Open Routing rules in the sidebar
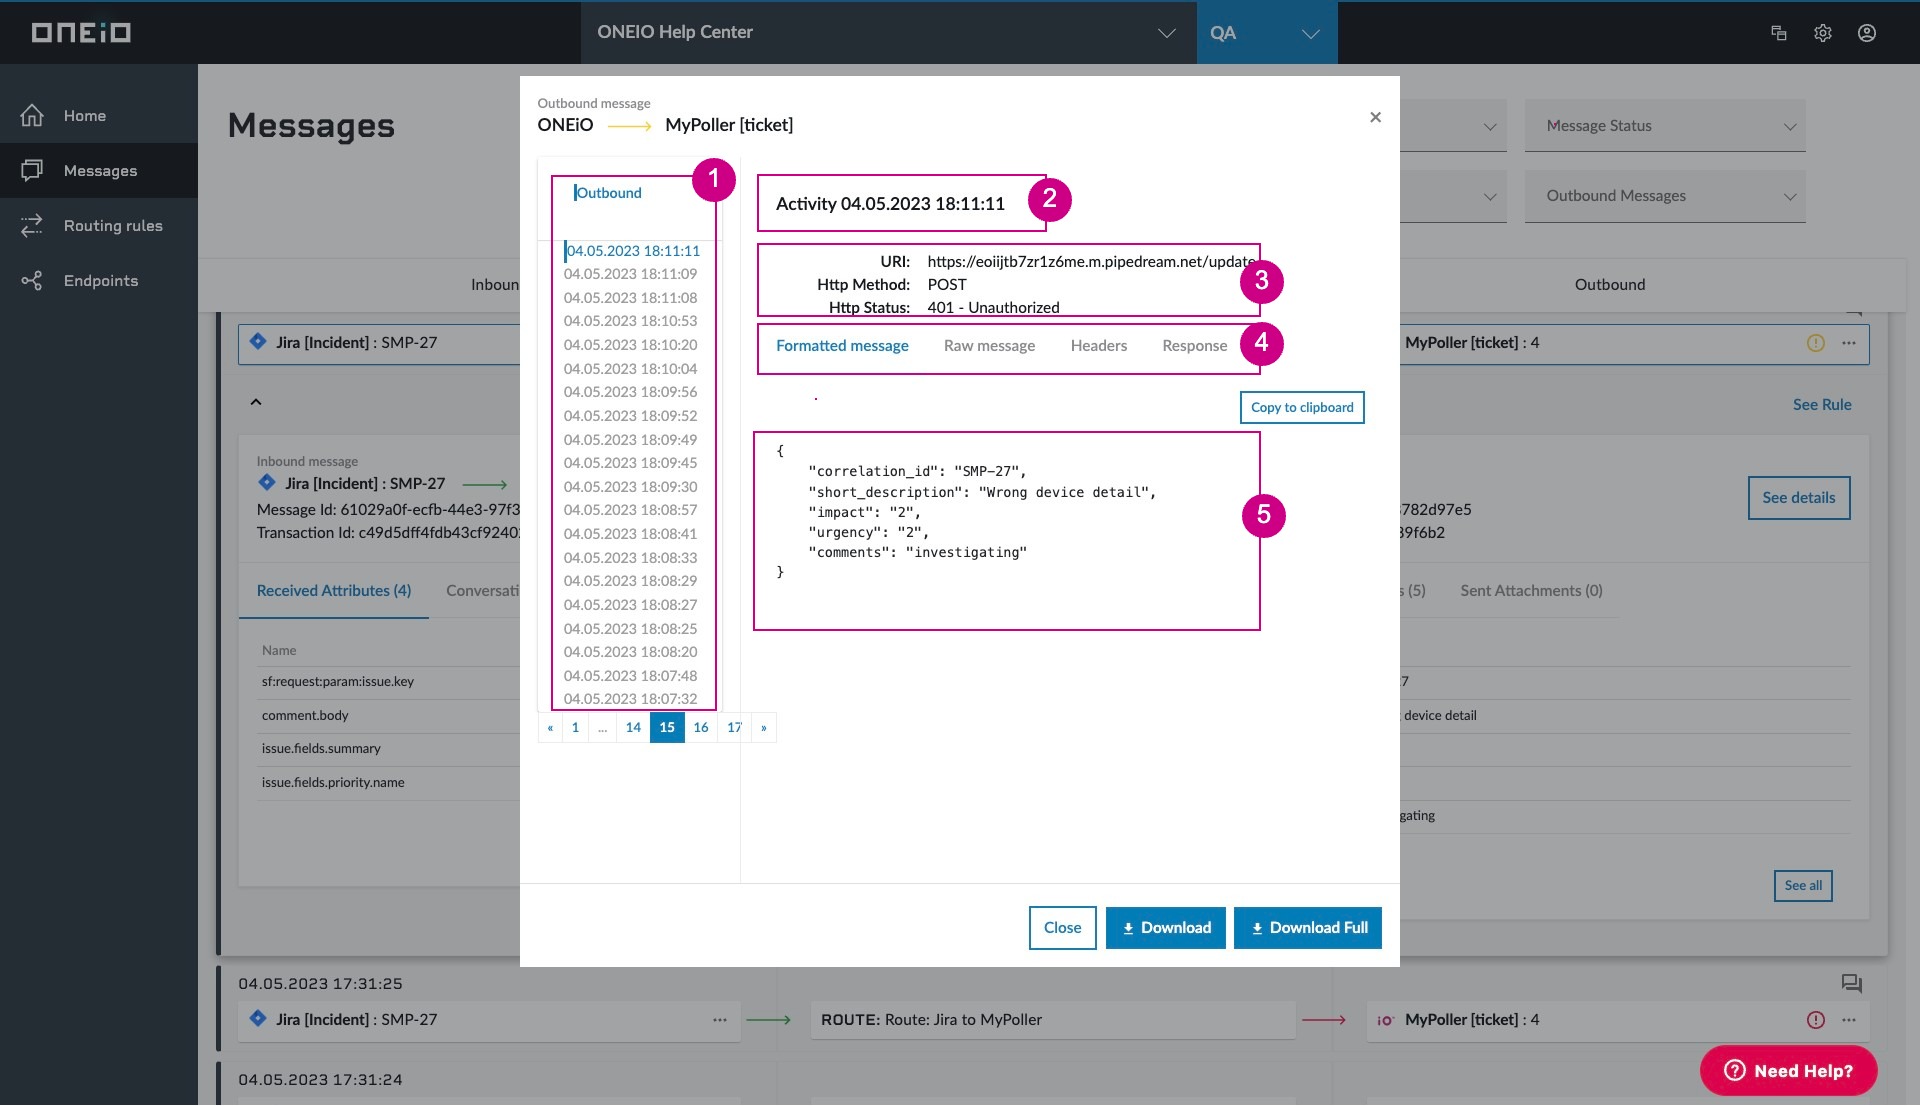The image size is (1920, 1106). click(99, 226)
